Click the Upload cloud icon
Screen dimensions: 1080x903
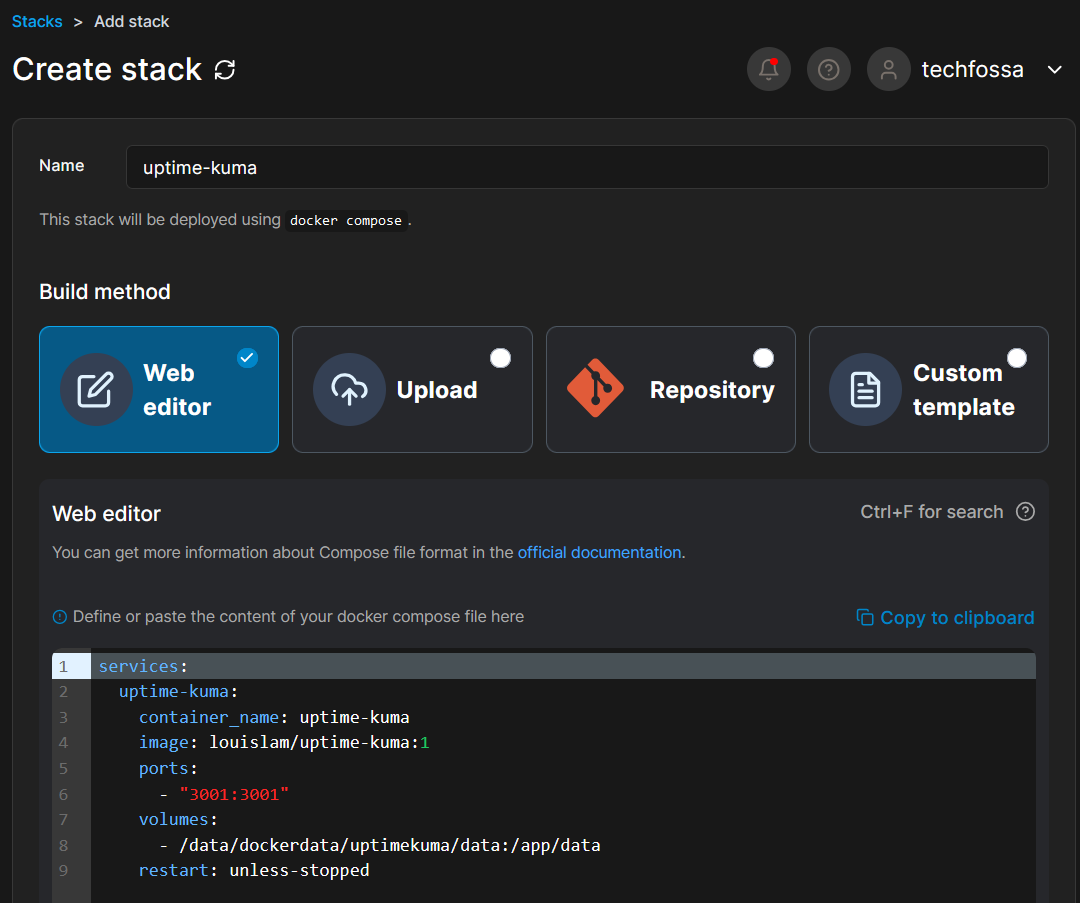[x=349, y=390]
